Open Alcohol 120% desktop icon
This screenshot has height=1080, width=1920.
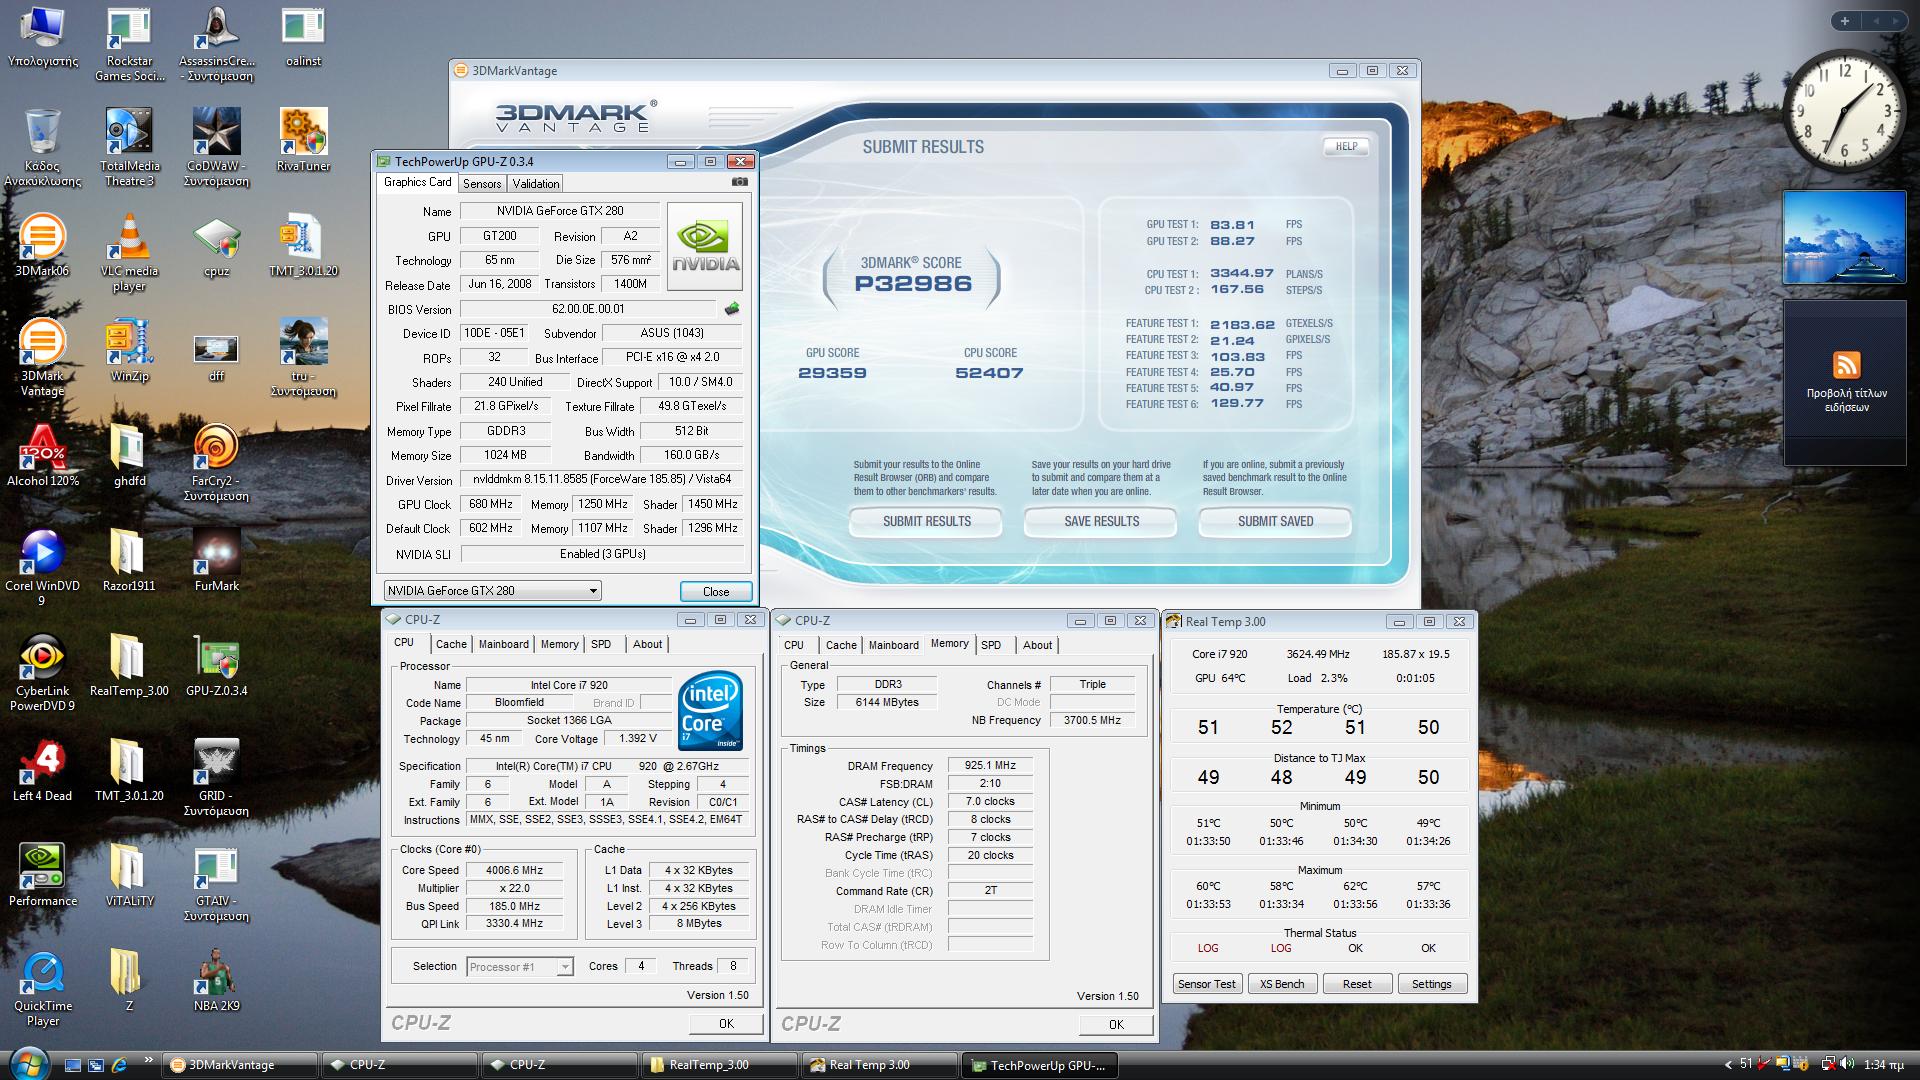pos(42,455)
